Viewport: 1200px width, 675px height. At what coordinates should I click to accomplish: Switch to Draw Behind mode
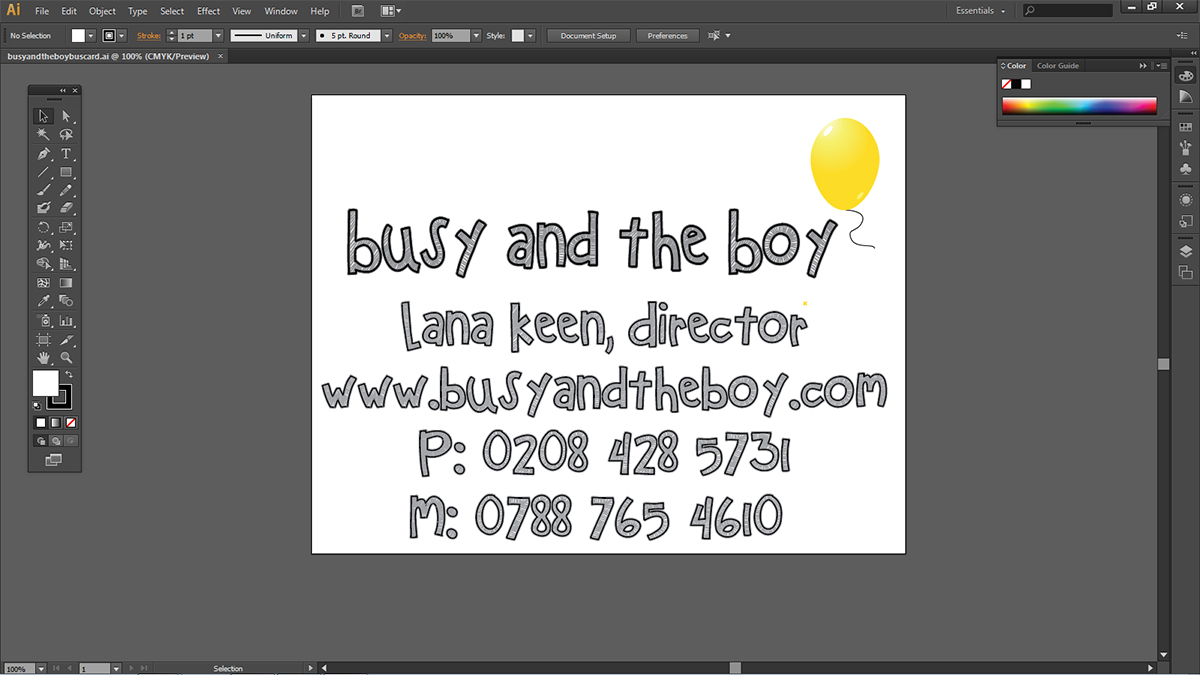click(56, 440)
